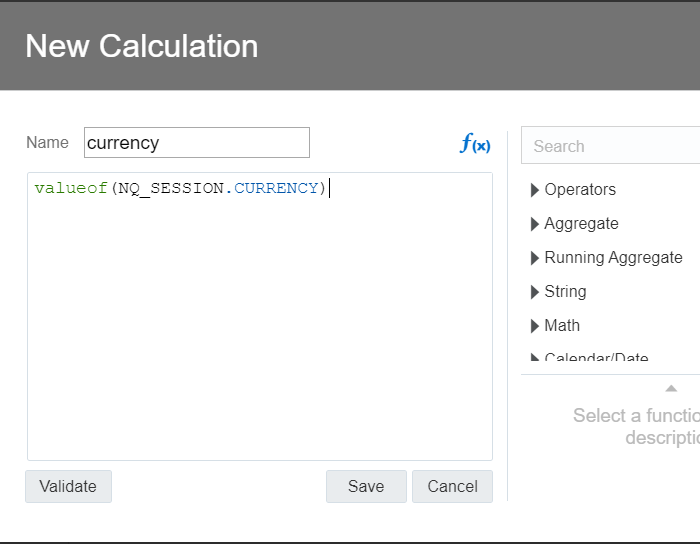Select the Math label in function list

[562, 326]
